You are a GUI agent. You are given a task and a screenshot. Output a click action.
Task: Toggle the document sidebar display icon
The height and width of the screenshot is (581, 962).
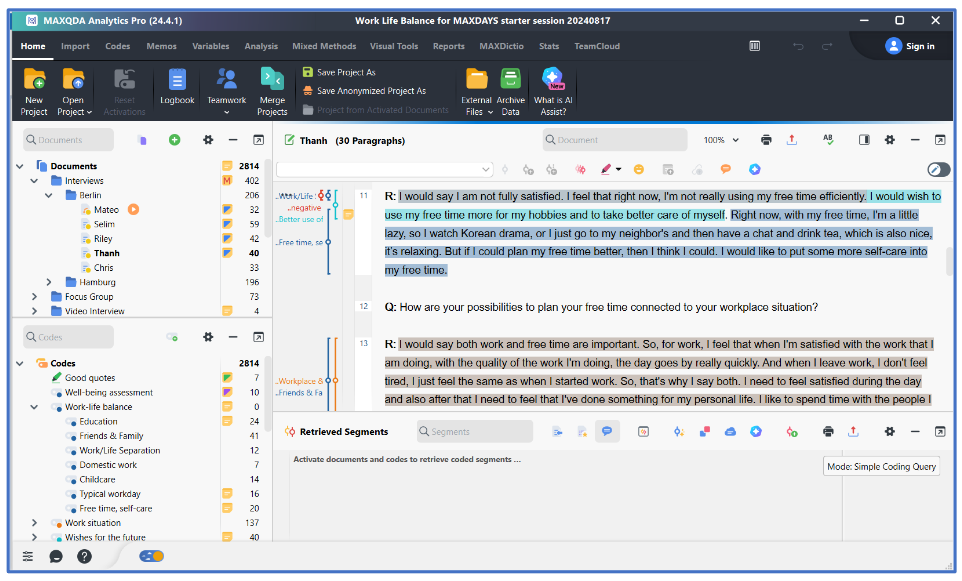coord(864,140)
